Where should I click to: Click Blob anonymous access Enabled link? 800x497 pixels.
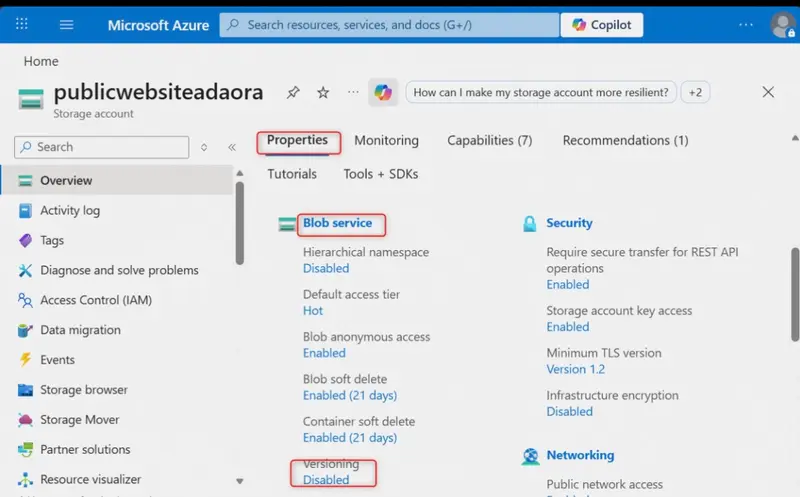(324, 353)
